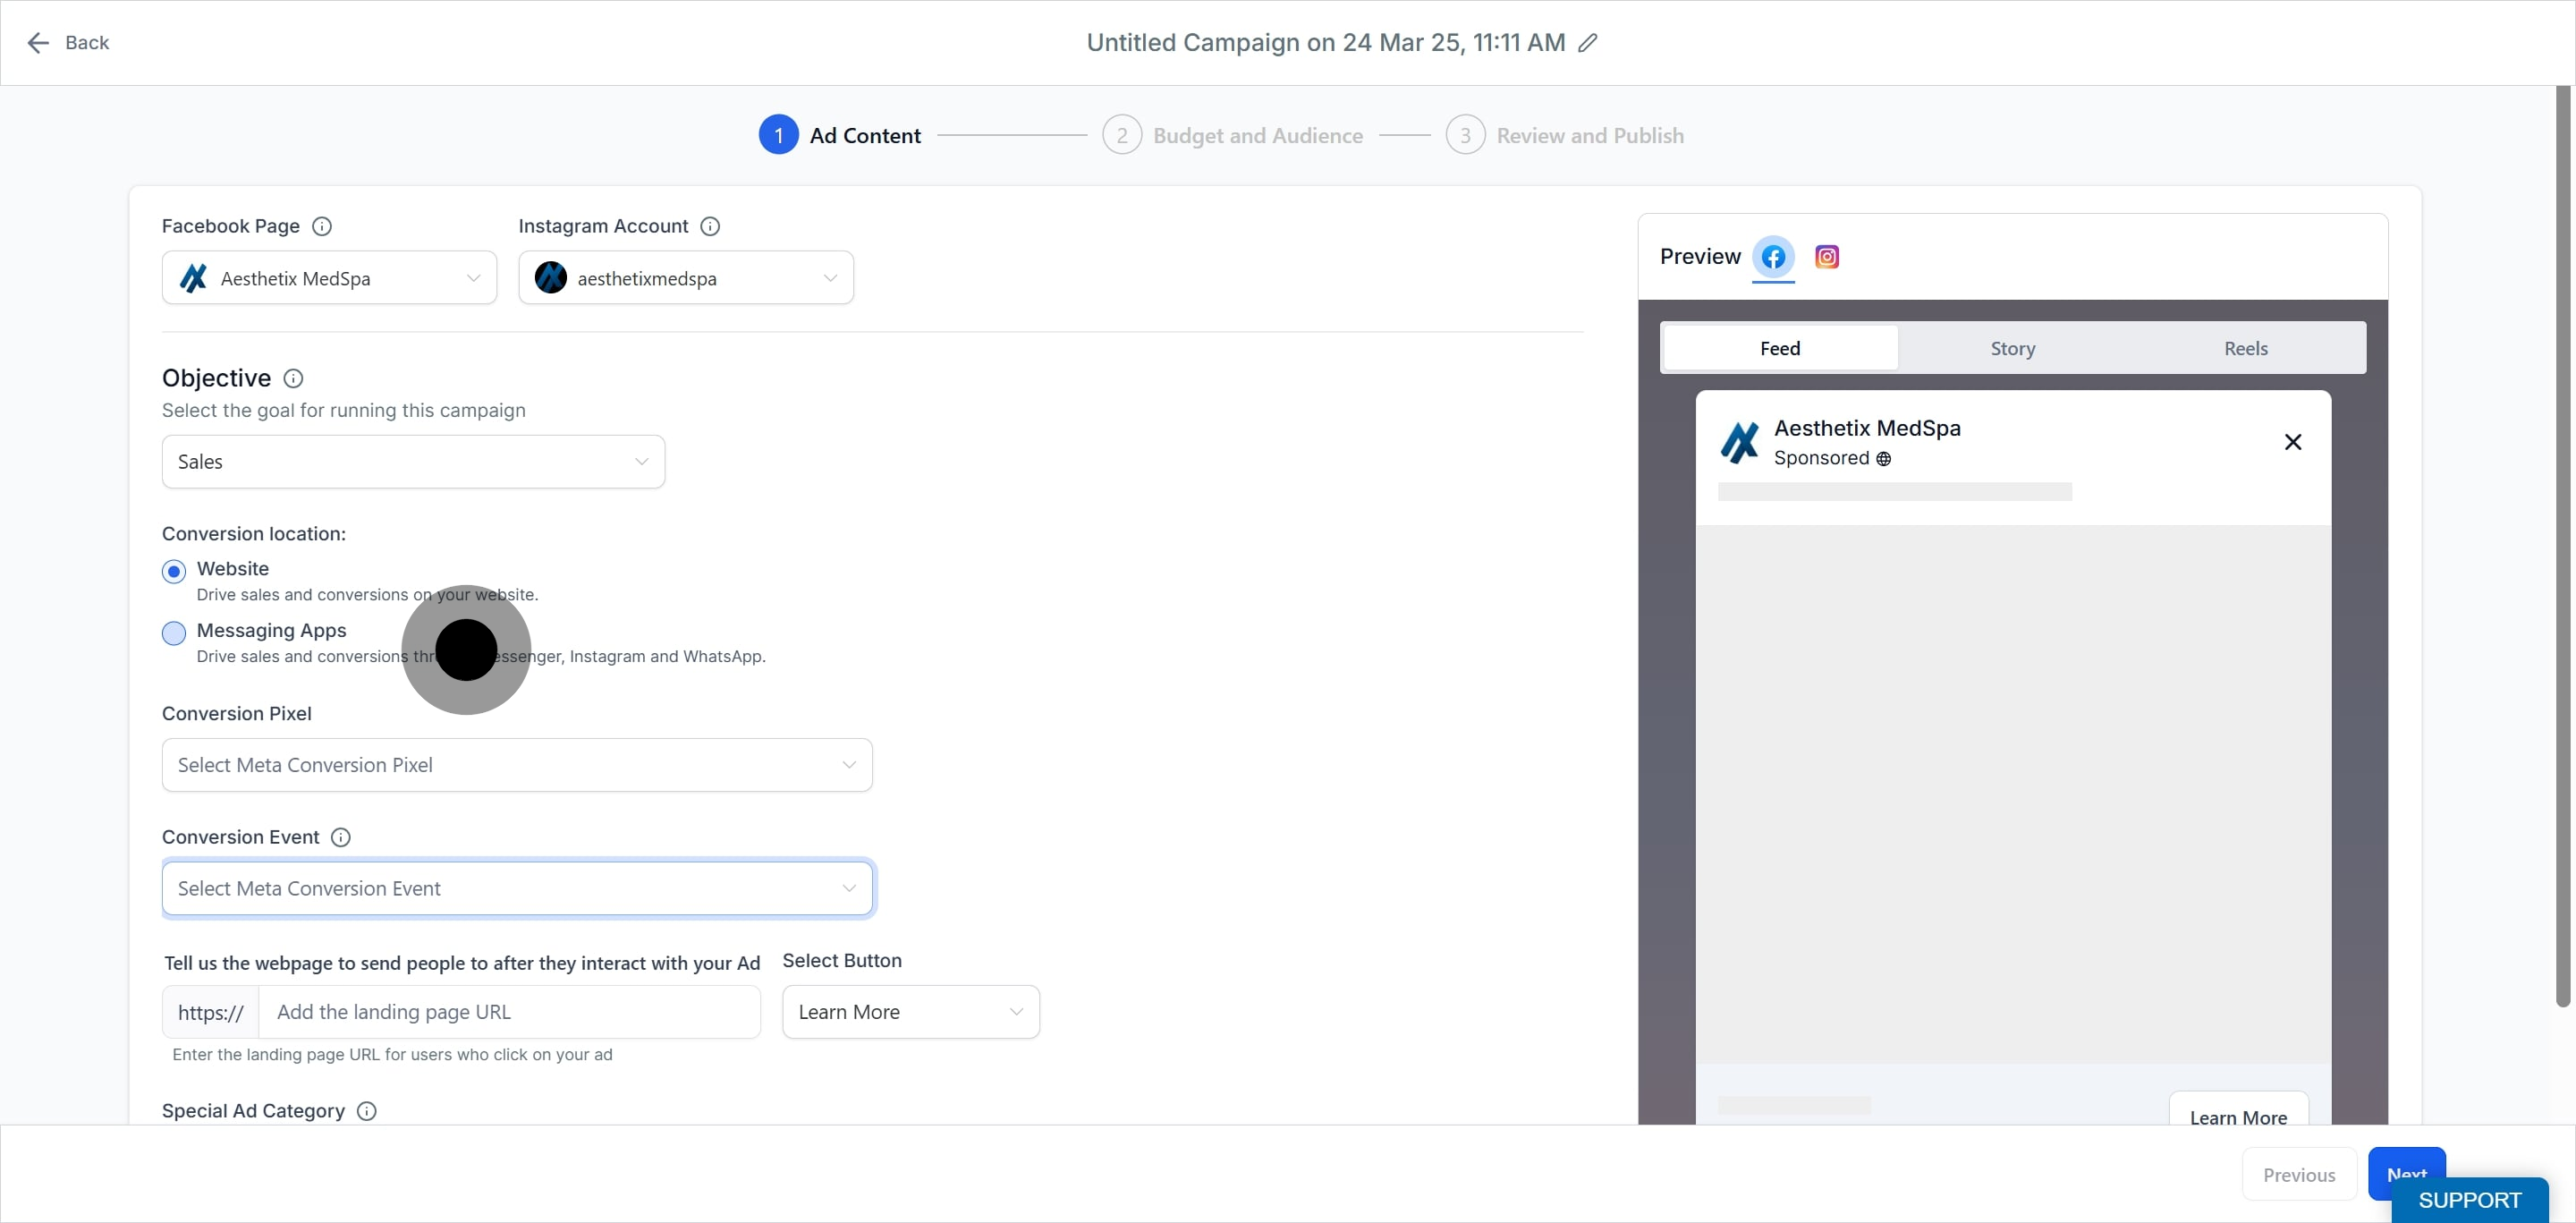This screenshot has width=2576, height=1223.
Task: Switch to Reels preview tab
Action: (2246, 349)
